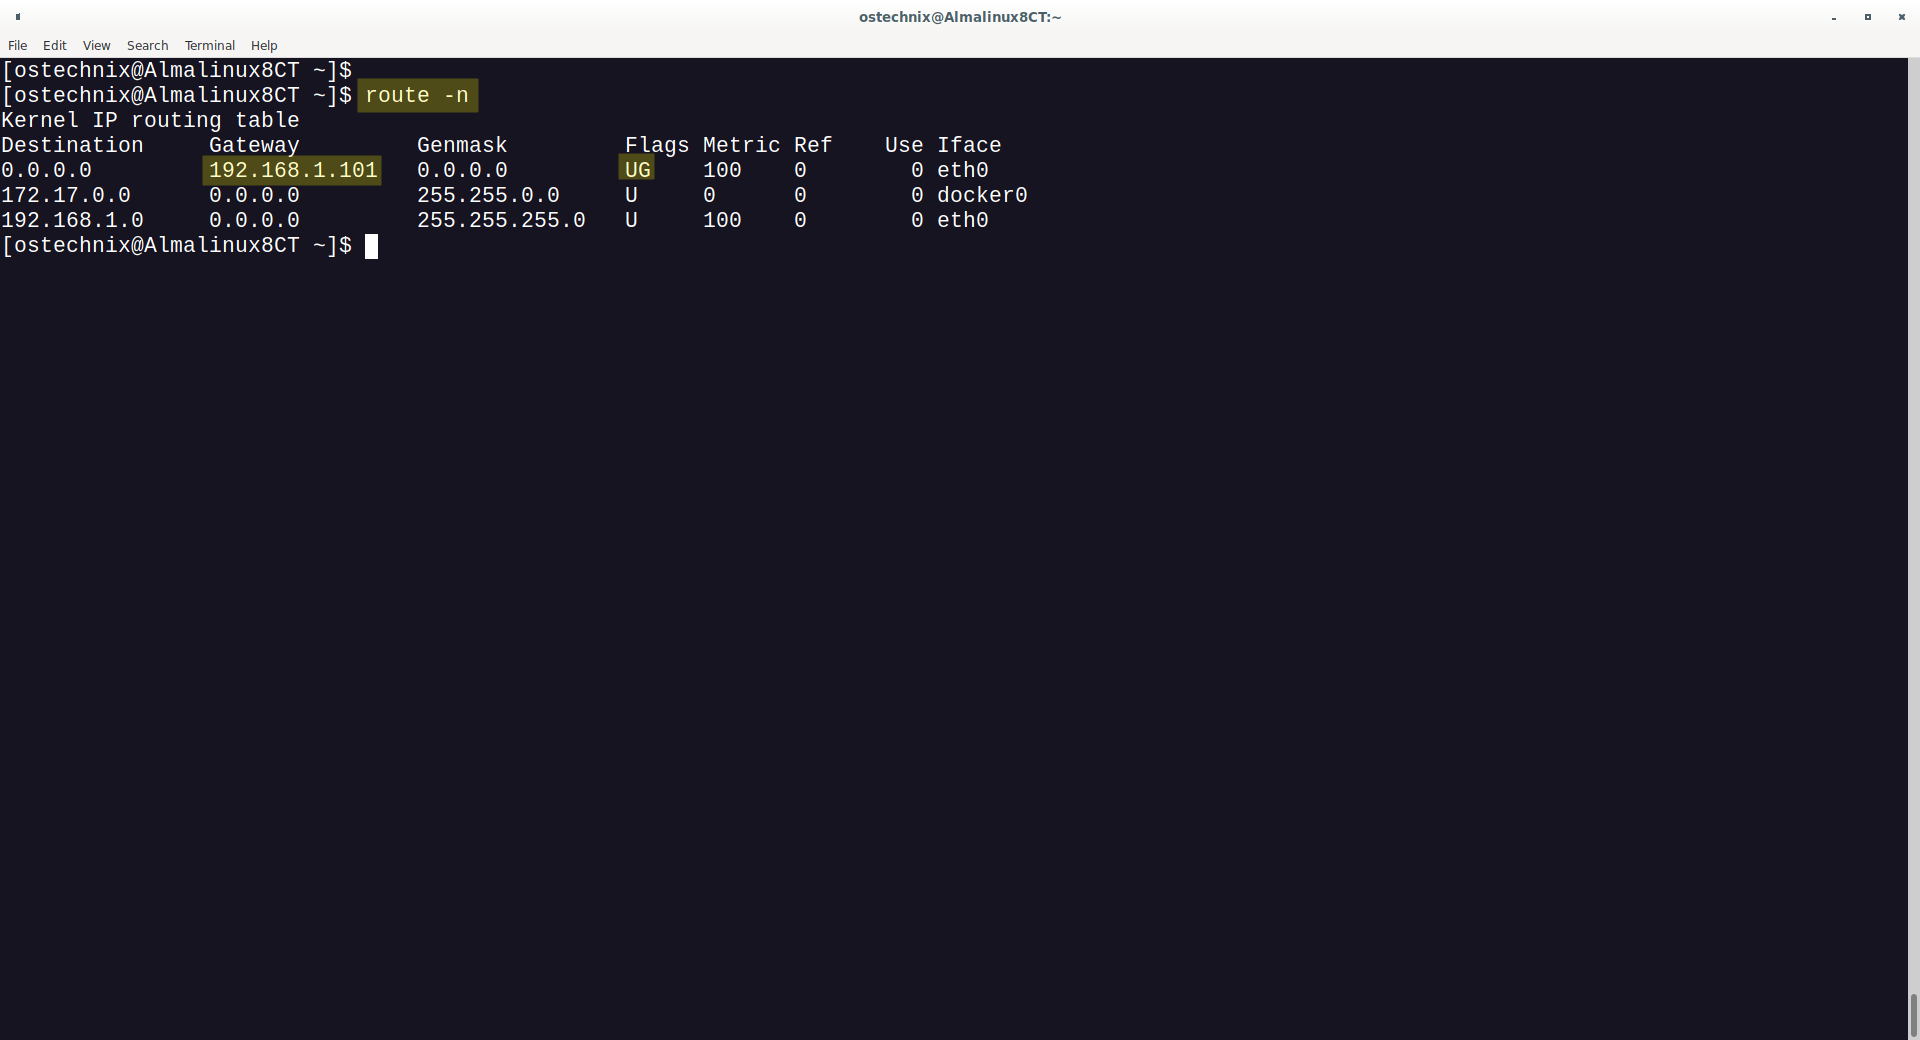Viewport: 1920px width, 1040px height.
Task: Click the vertical scrollbar thumb
Action: coord(1913,1015)
